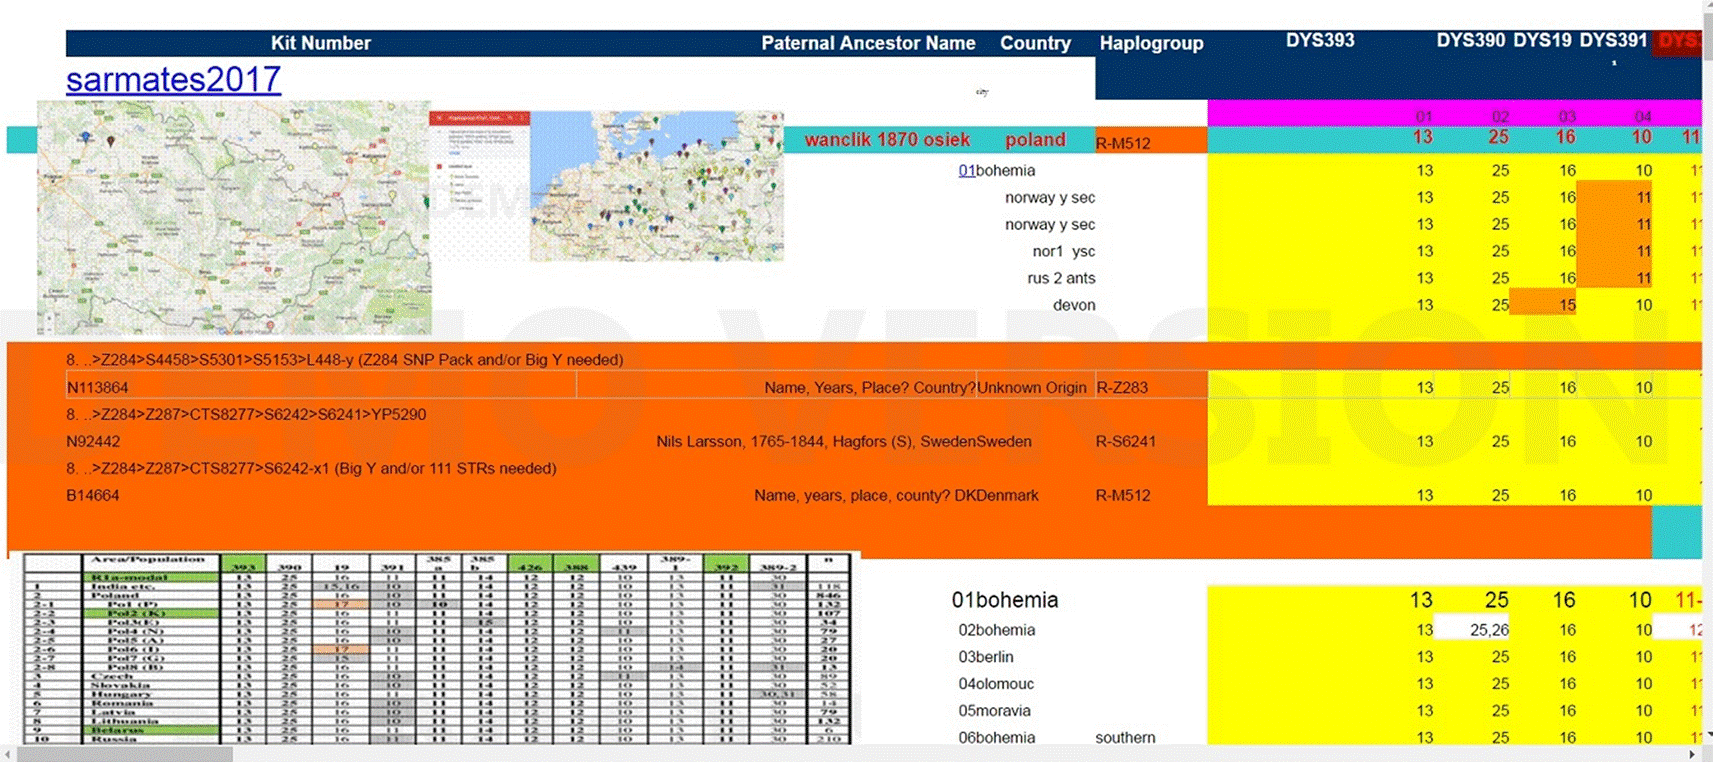Viewport: 1713px width, 762px height.
Task: Click the vertical scrollbar down arrow
Action: pyautogui.click(x=1706, y=736)
